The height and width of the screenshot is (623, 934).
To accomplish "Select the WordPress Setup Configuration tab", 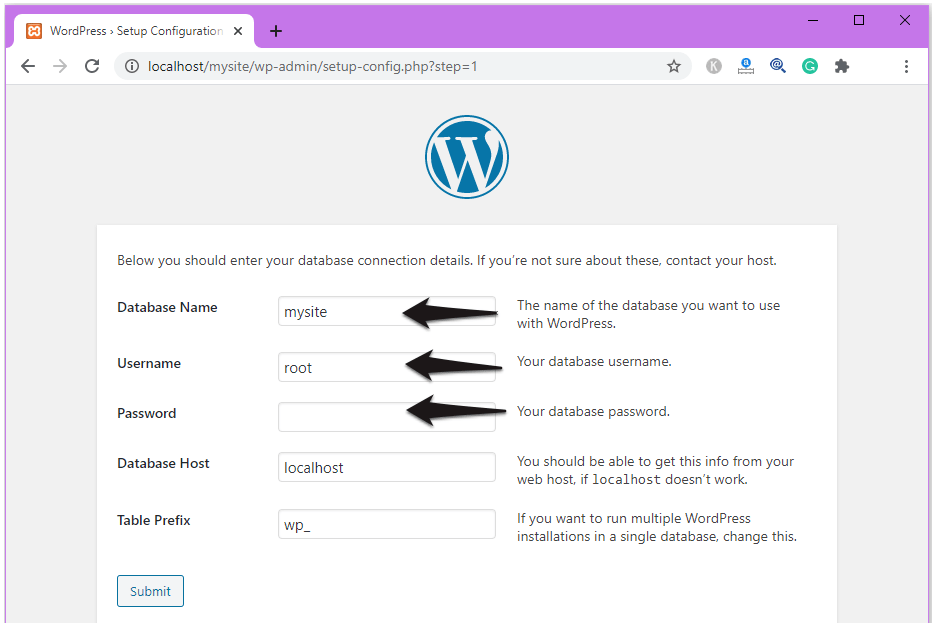I will [135, 31].
